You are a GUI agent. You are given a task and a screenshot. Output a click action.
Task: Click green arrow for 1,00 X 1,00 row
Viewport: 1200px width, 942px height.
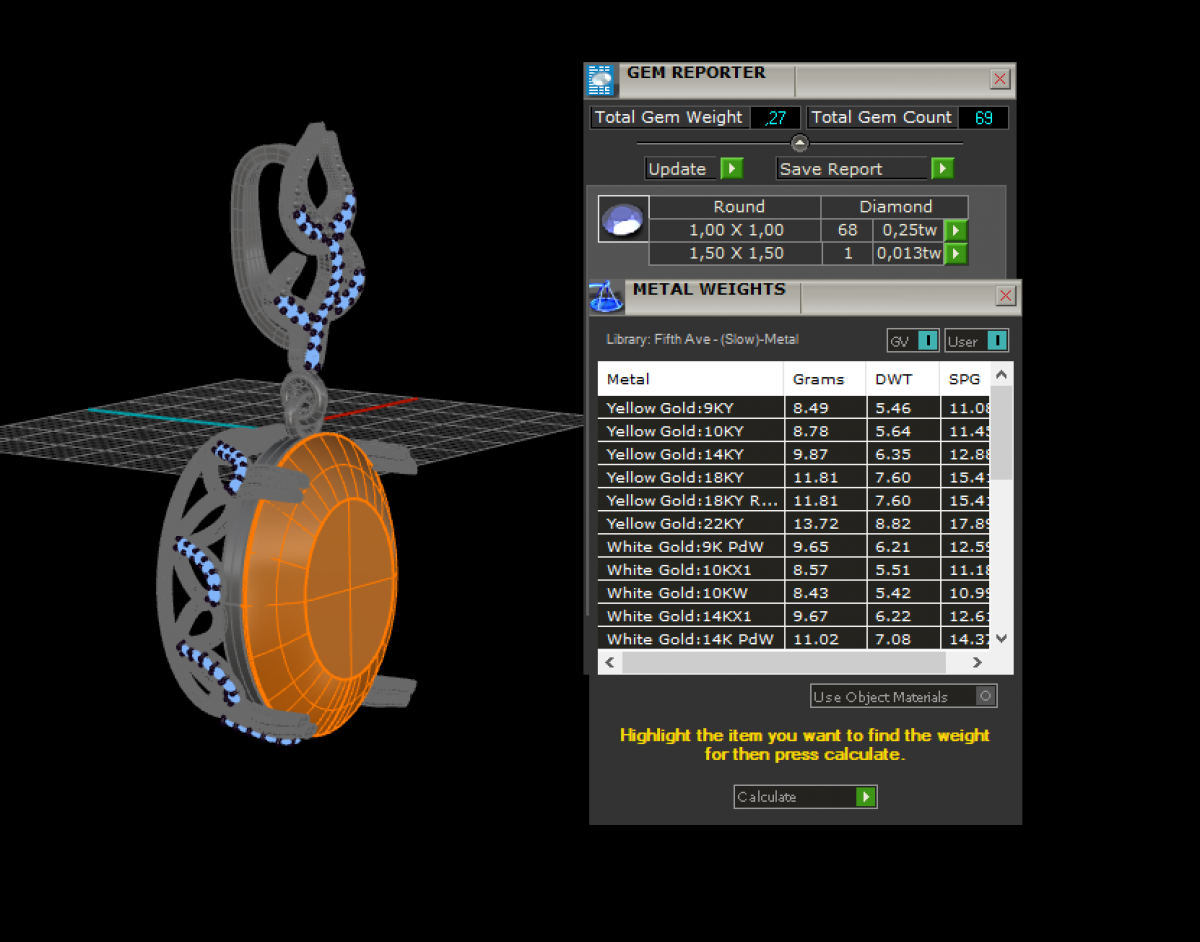[956, 231]
